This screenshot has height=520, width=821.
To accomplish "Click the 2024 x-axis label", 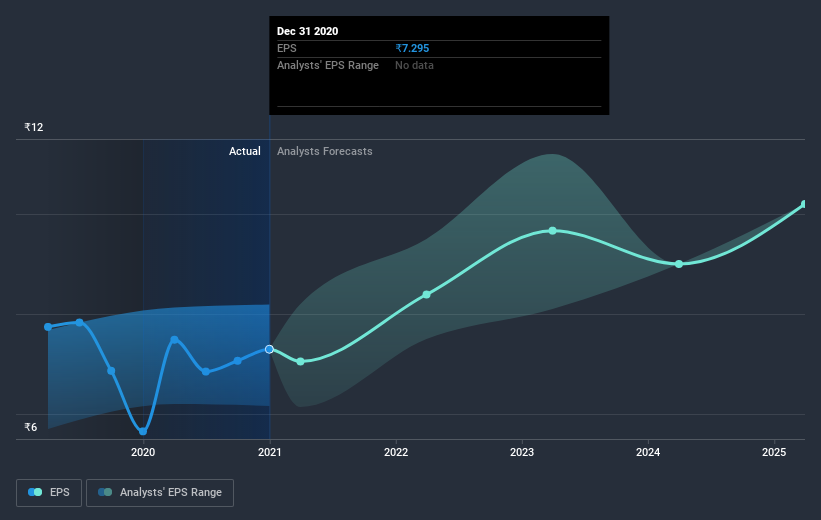I will click(x=648, y=452).
